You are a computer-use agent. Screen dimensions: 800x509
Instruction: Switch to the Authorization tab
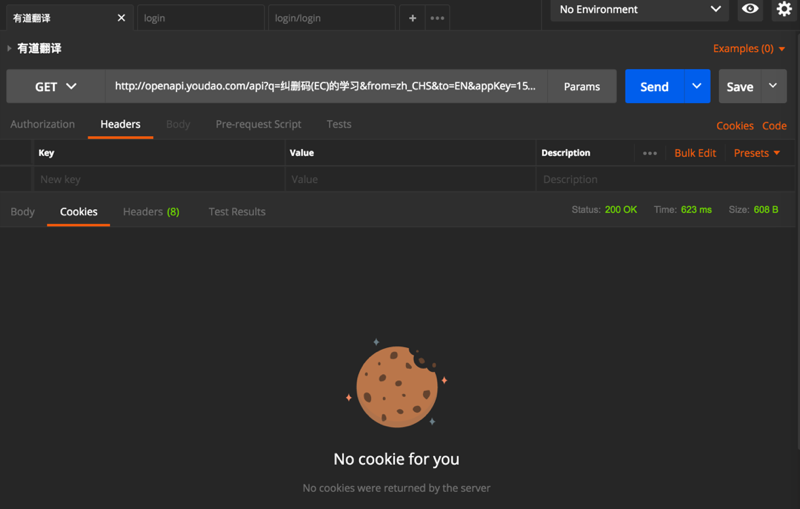[x=42, y=124]
